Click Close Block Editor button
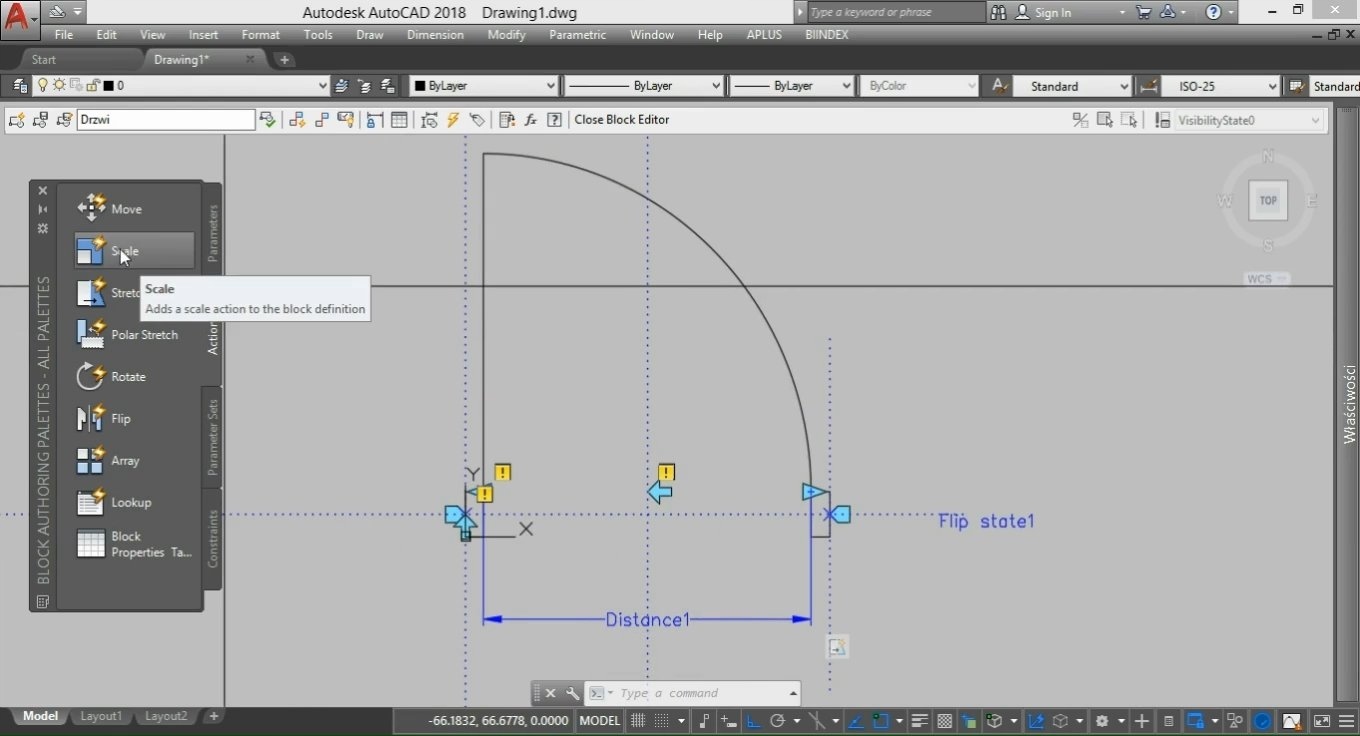Screen dimensions: 1360x736 point(621,120)
